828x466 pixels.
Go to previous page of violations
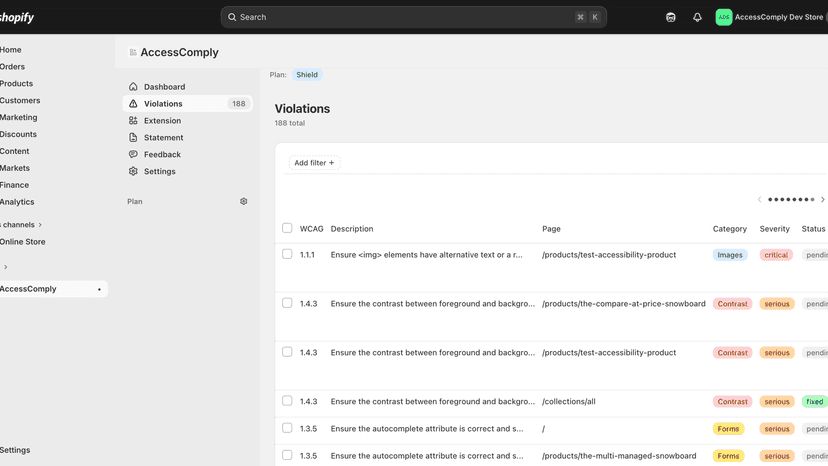759,200
